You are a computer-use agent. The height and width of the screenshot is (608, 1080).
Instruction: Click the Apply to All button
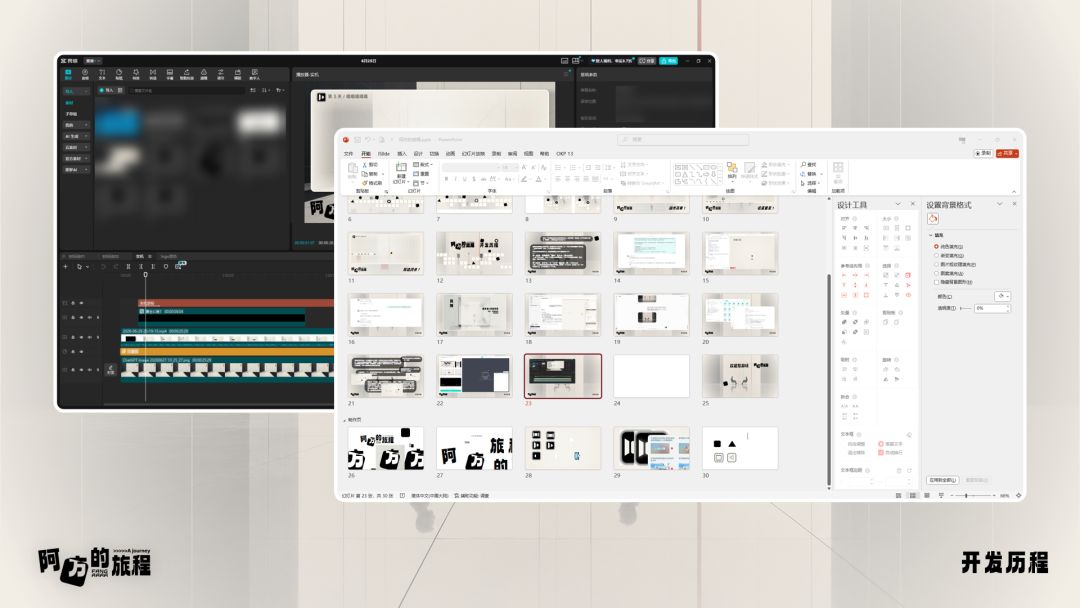pos(942,480)
